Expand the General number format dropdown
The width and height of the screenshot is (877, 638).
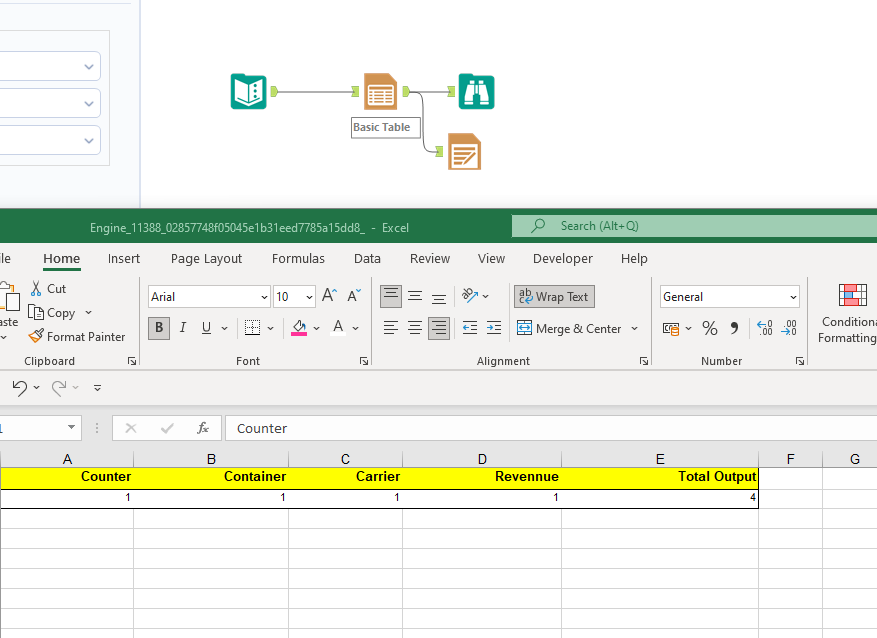coord(795,296)
